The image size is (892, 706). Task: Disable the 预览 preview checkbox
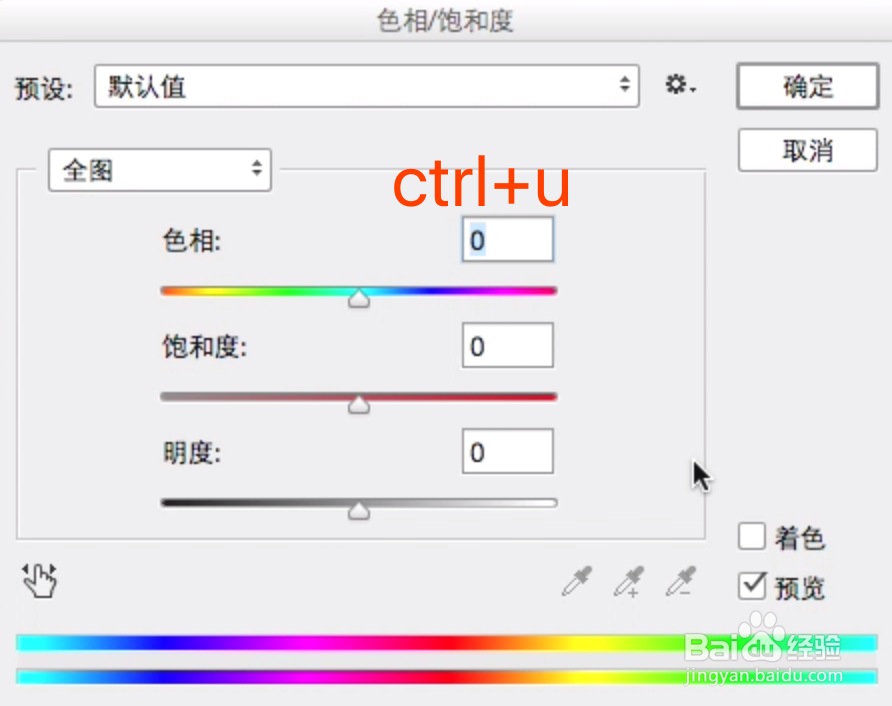coord(752,586)
